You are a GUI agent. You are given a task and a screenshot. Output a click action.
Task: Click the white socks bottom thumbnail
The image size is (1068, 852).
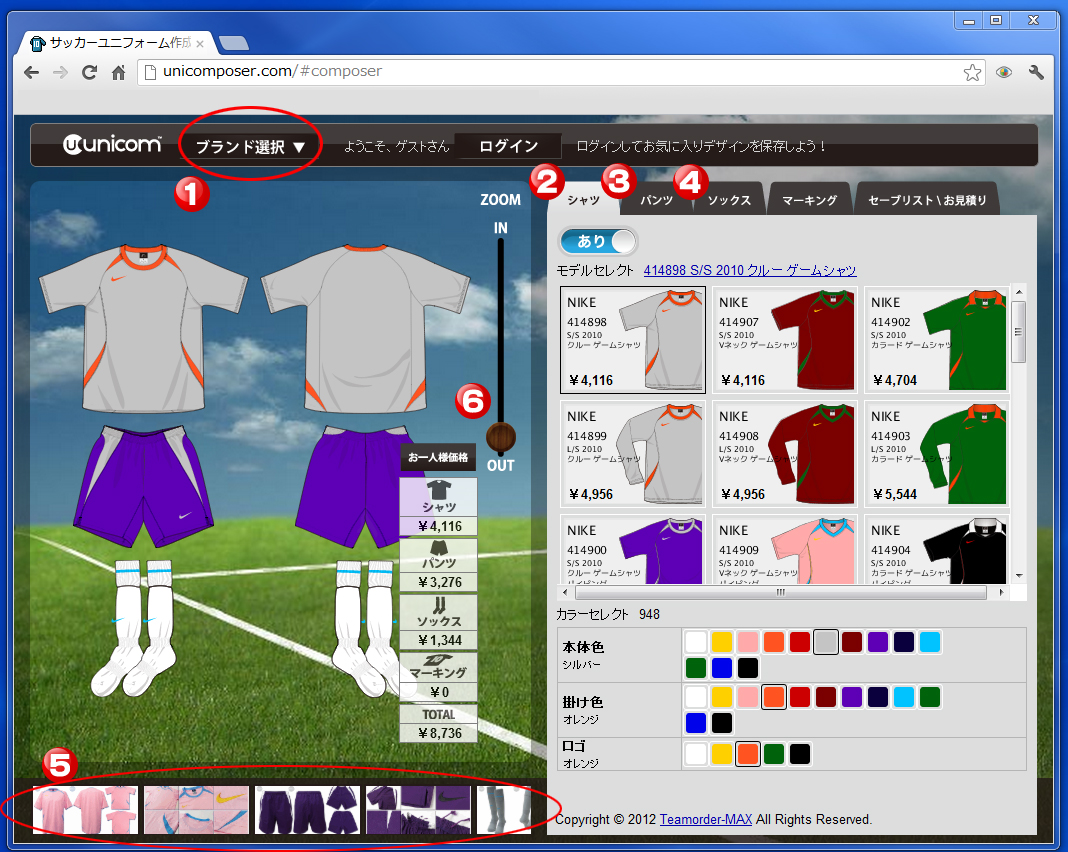click(504, 810)
